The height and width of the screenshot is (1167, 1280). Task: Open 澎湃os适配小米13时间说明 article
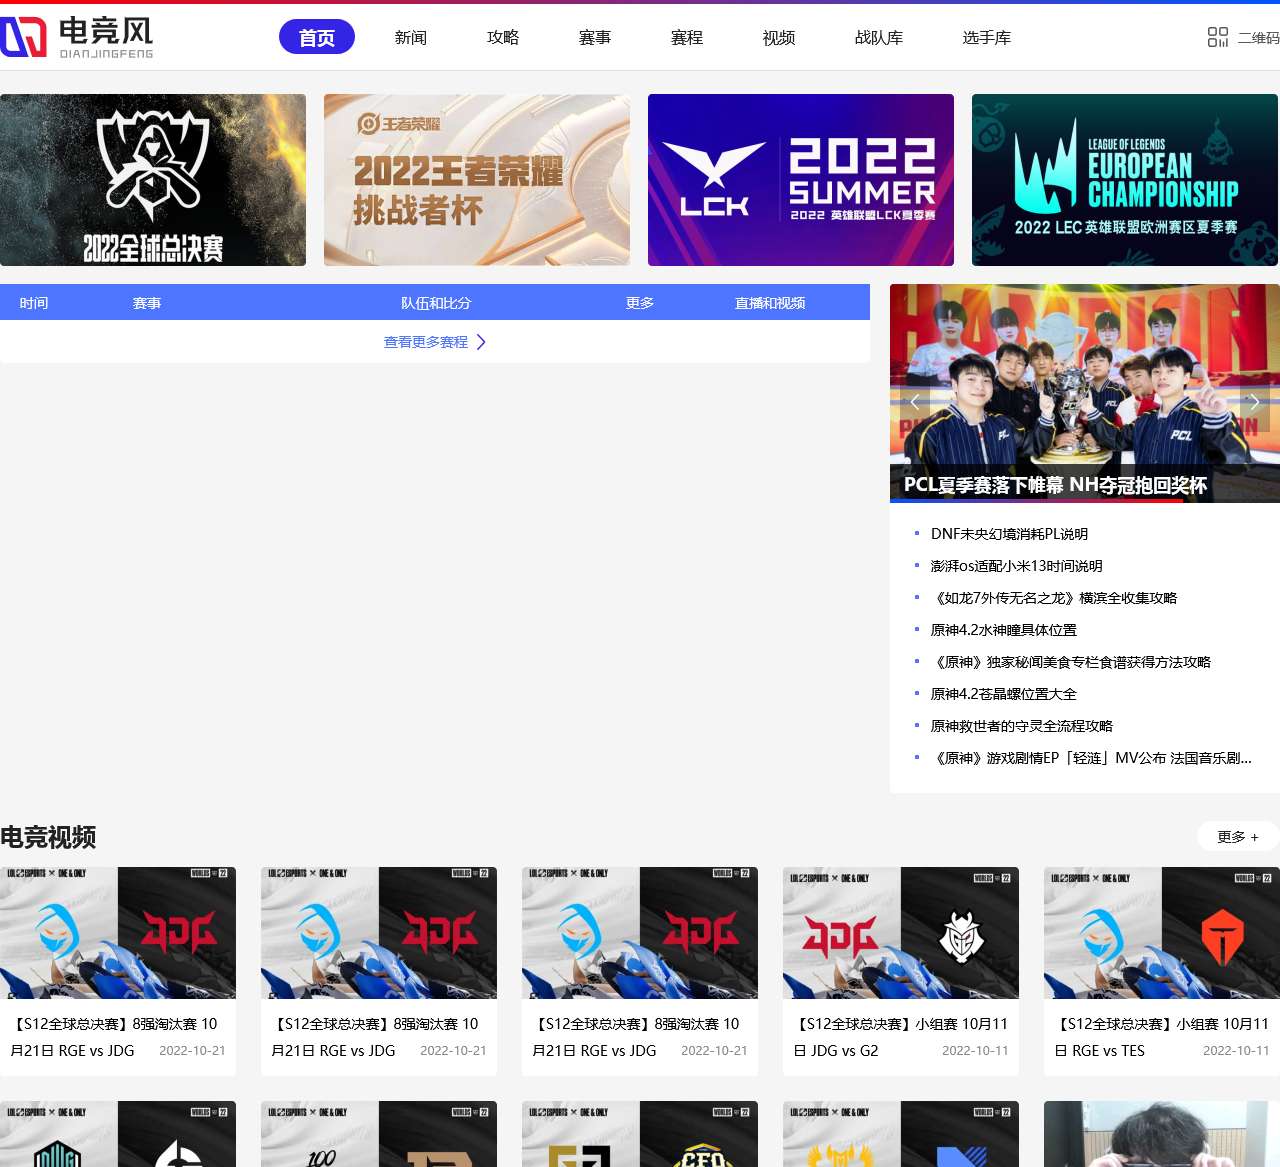click(1016, 566)
